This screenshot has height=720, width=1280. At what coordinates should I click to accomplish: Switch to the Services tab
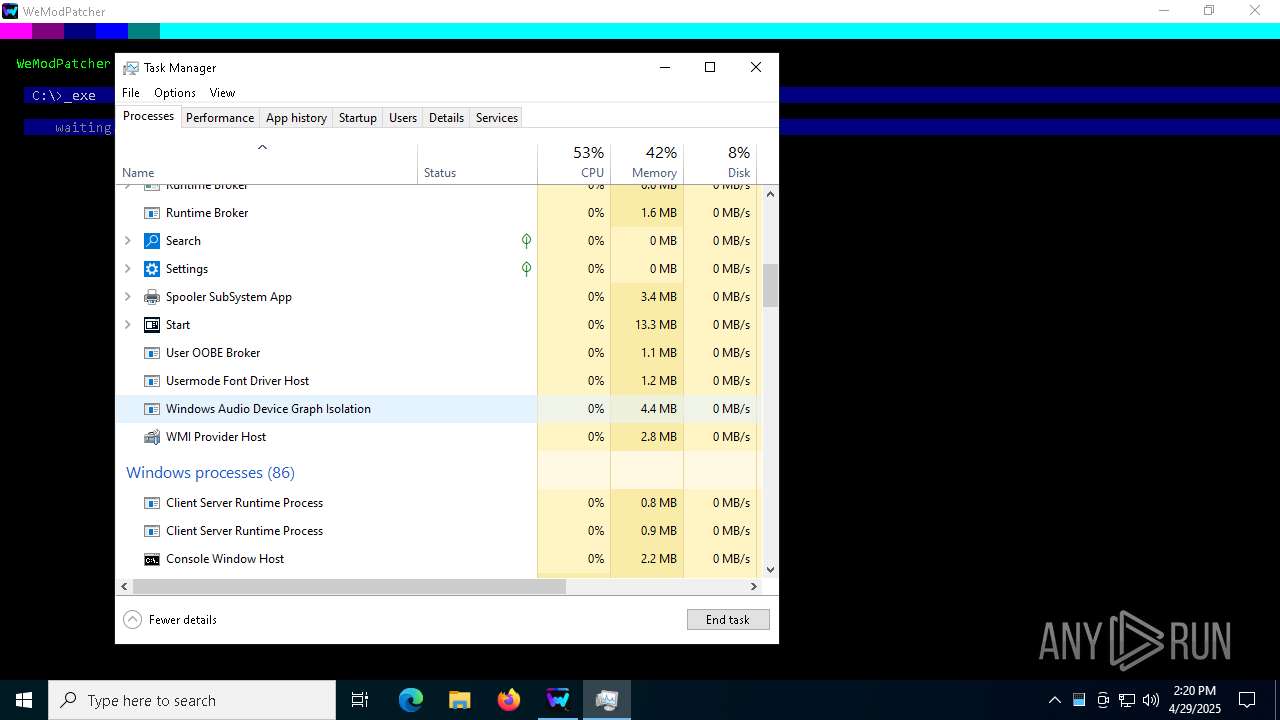pos(497,118)
